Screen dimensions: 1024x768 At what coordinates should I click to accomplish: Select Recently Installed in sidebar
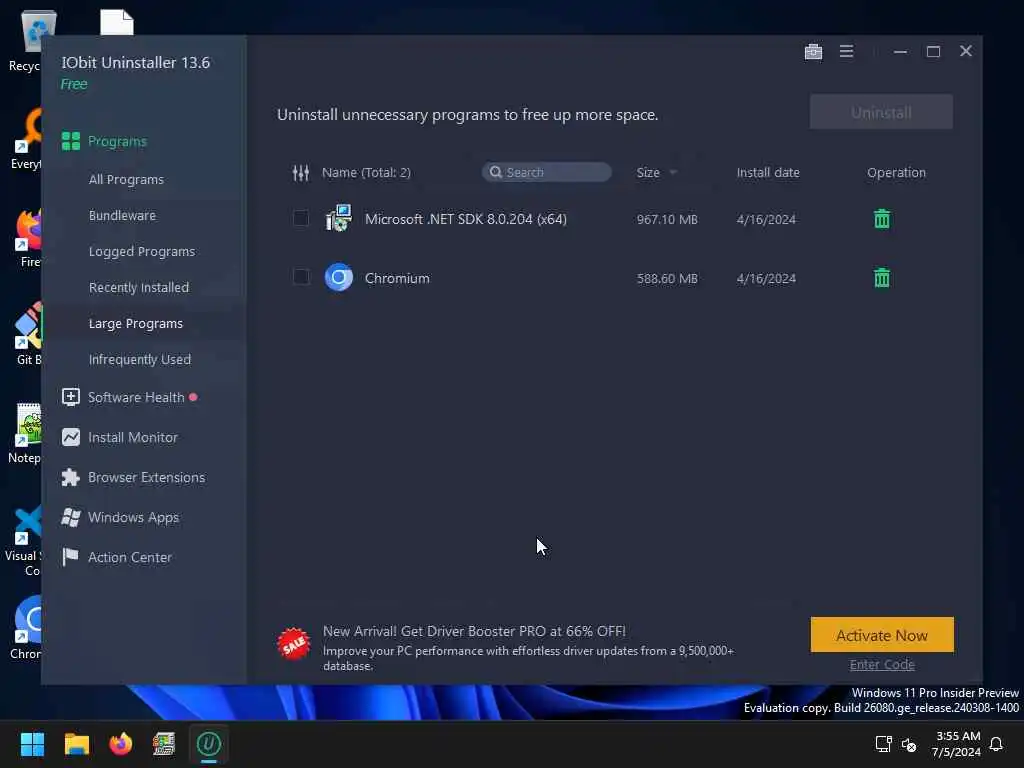pos(138,287)
